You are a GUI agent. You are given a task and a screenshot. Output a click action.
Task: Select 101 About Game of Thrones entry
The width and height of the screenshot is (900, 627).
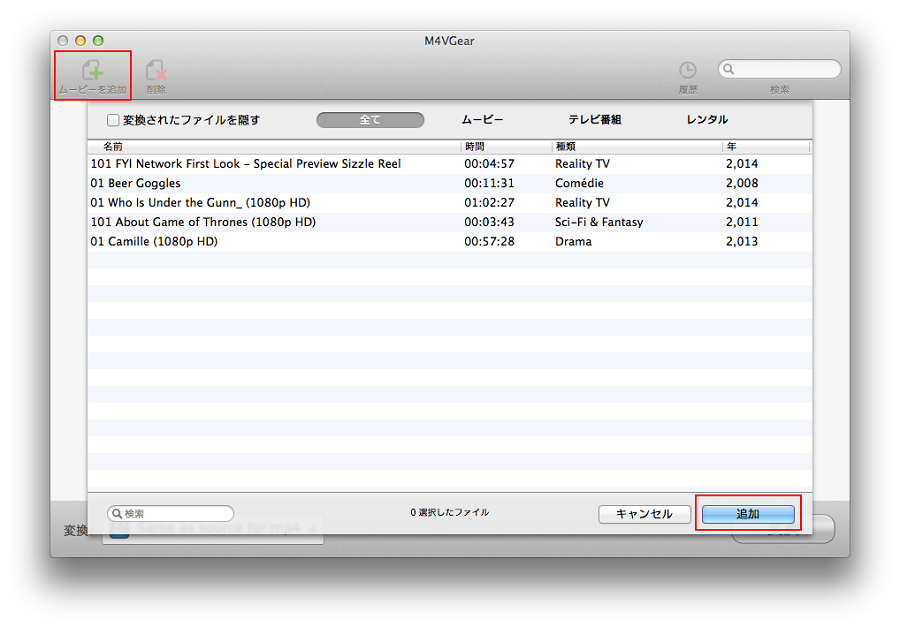point(203,223)
